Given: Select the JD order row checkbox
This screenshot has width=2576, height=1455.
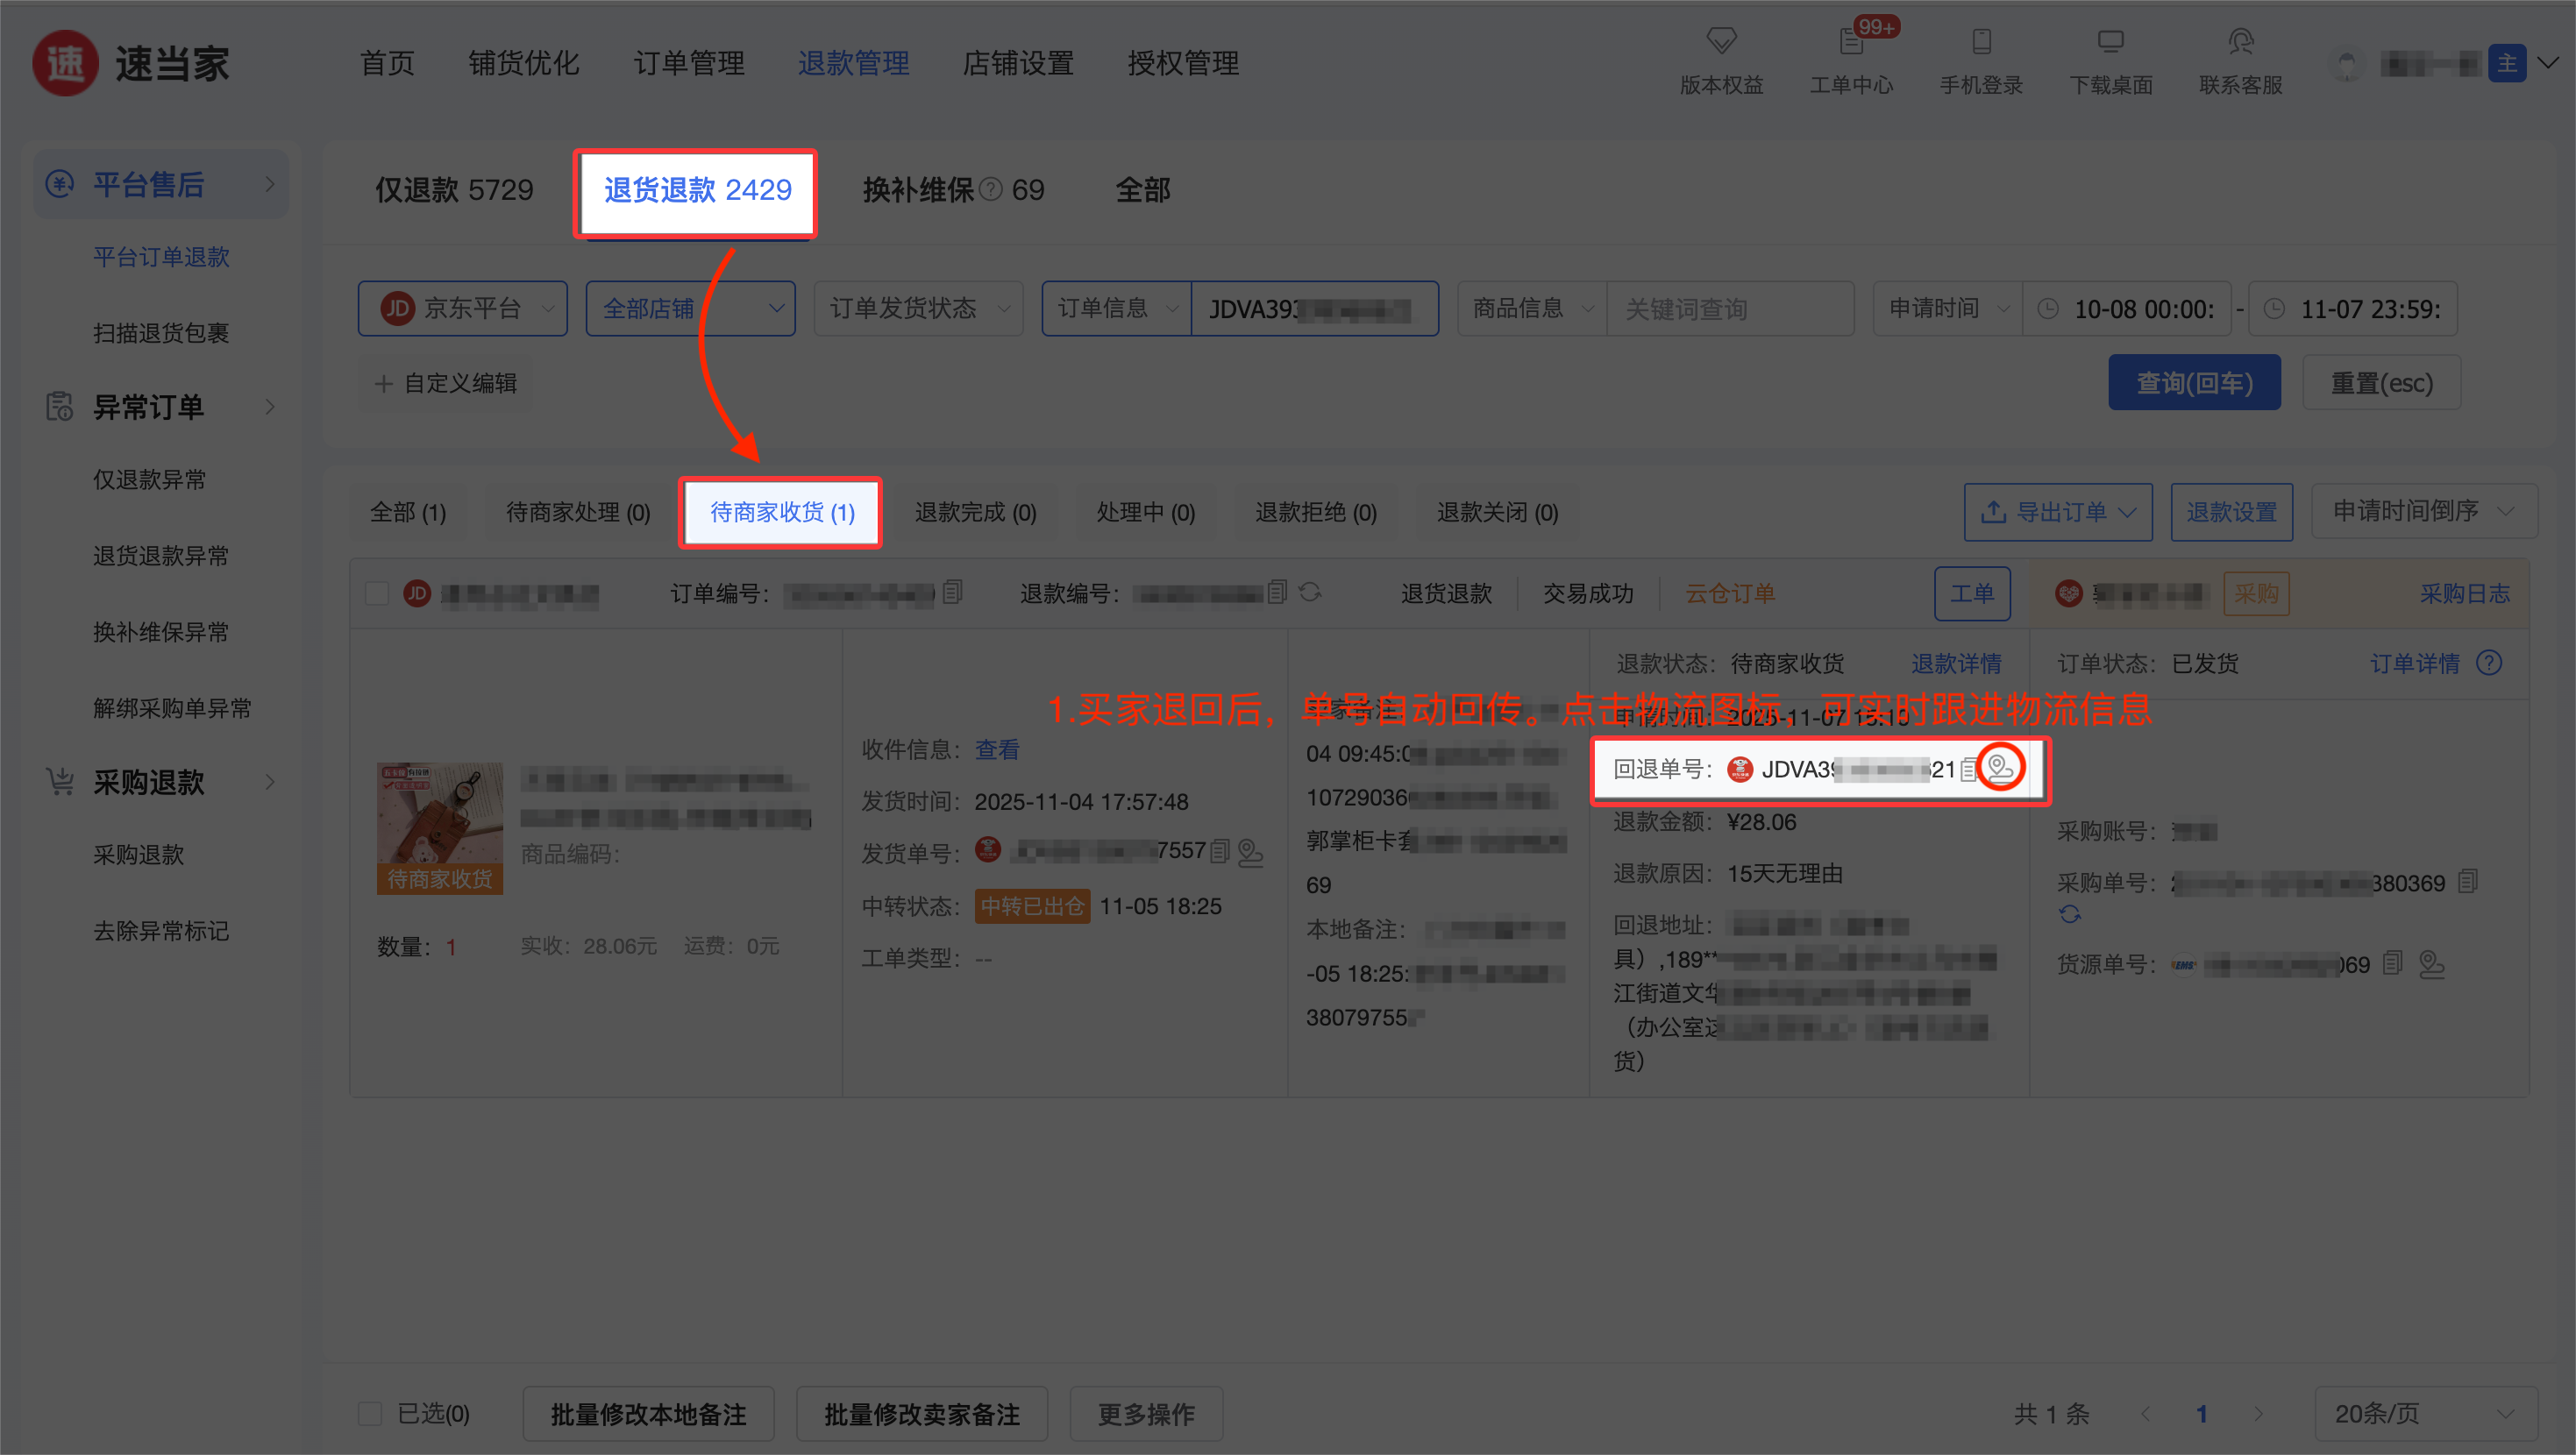Looking at the screenshot, I should pyautogui.click(x=377, y=593).
